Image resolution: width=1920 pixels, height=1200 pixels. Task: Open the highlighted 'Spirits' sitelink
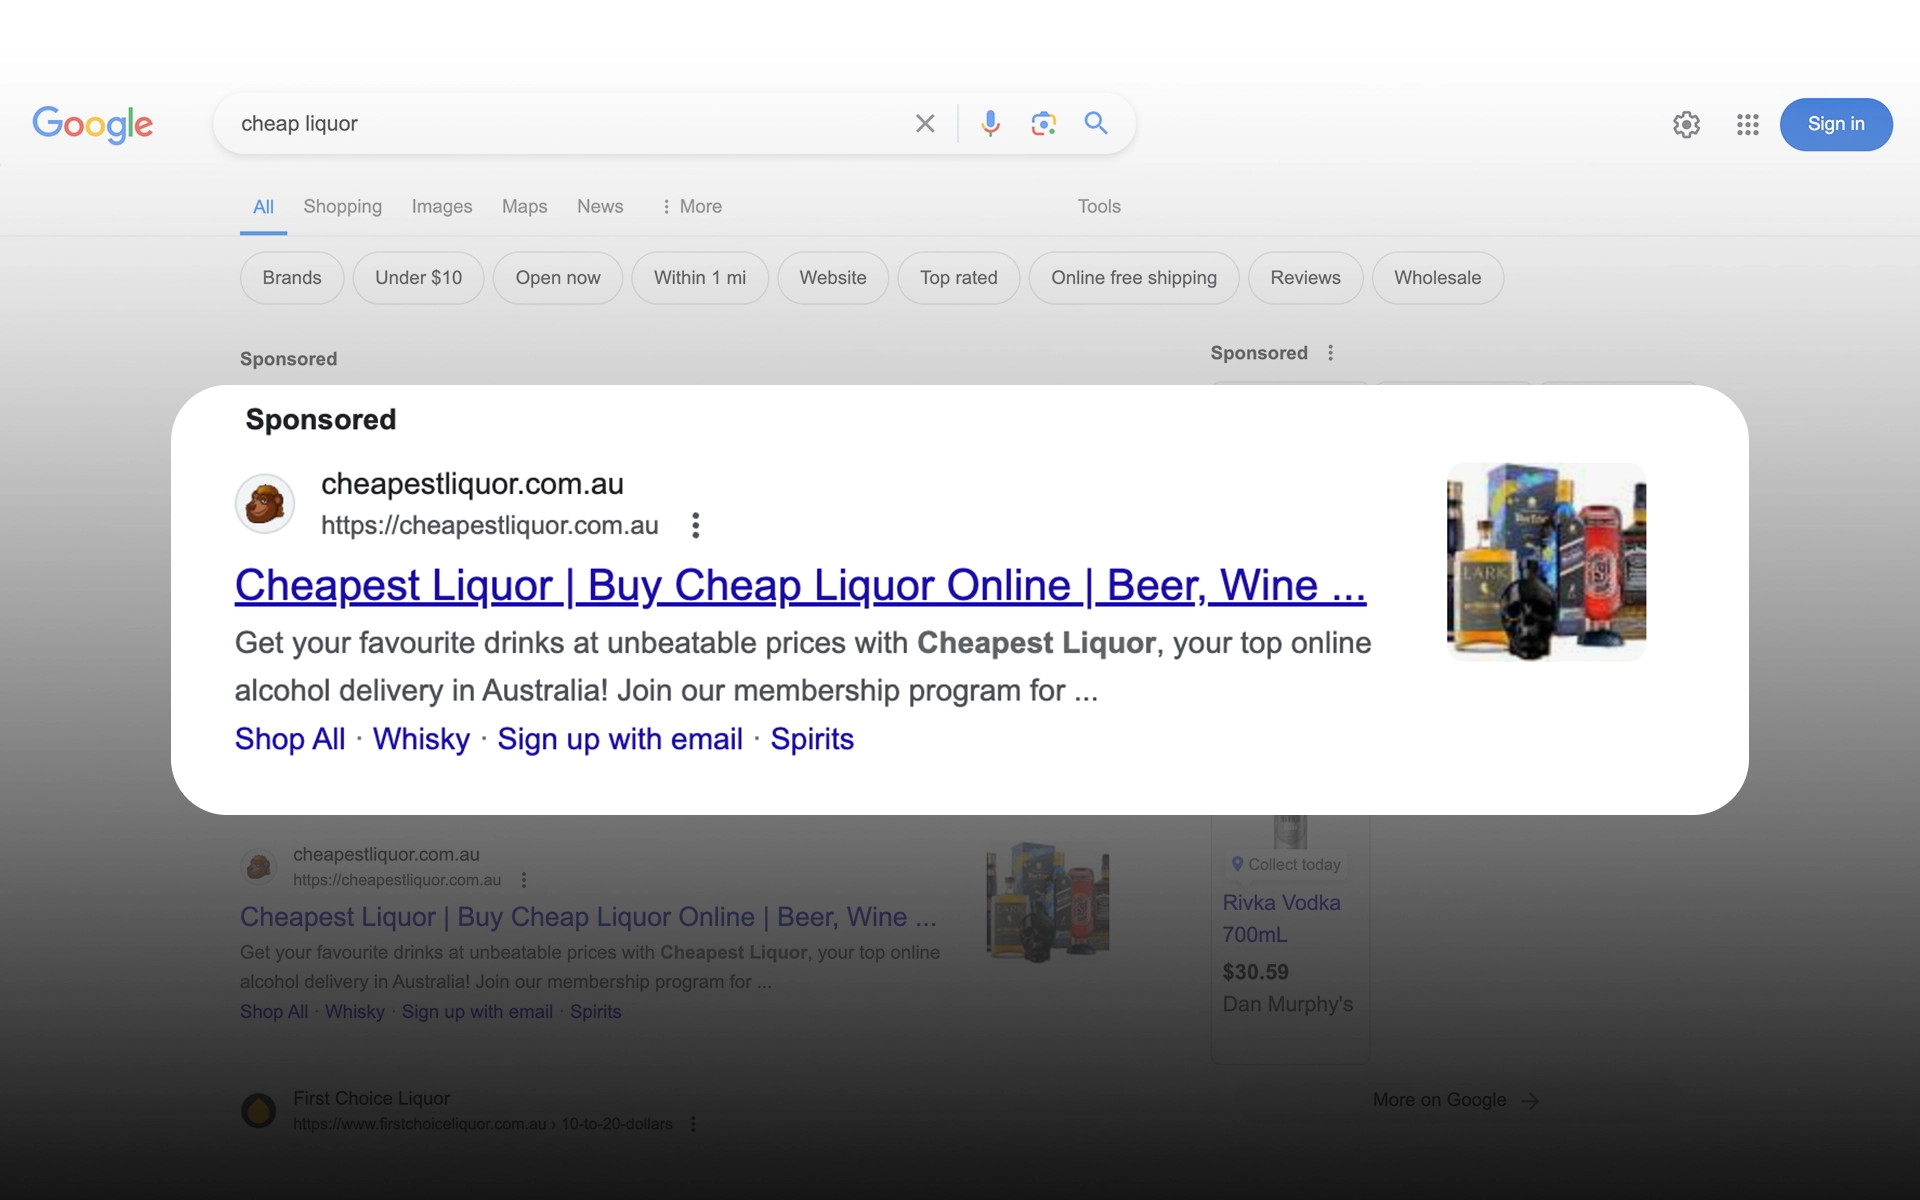pyautogui.click(x=812, y=739)
